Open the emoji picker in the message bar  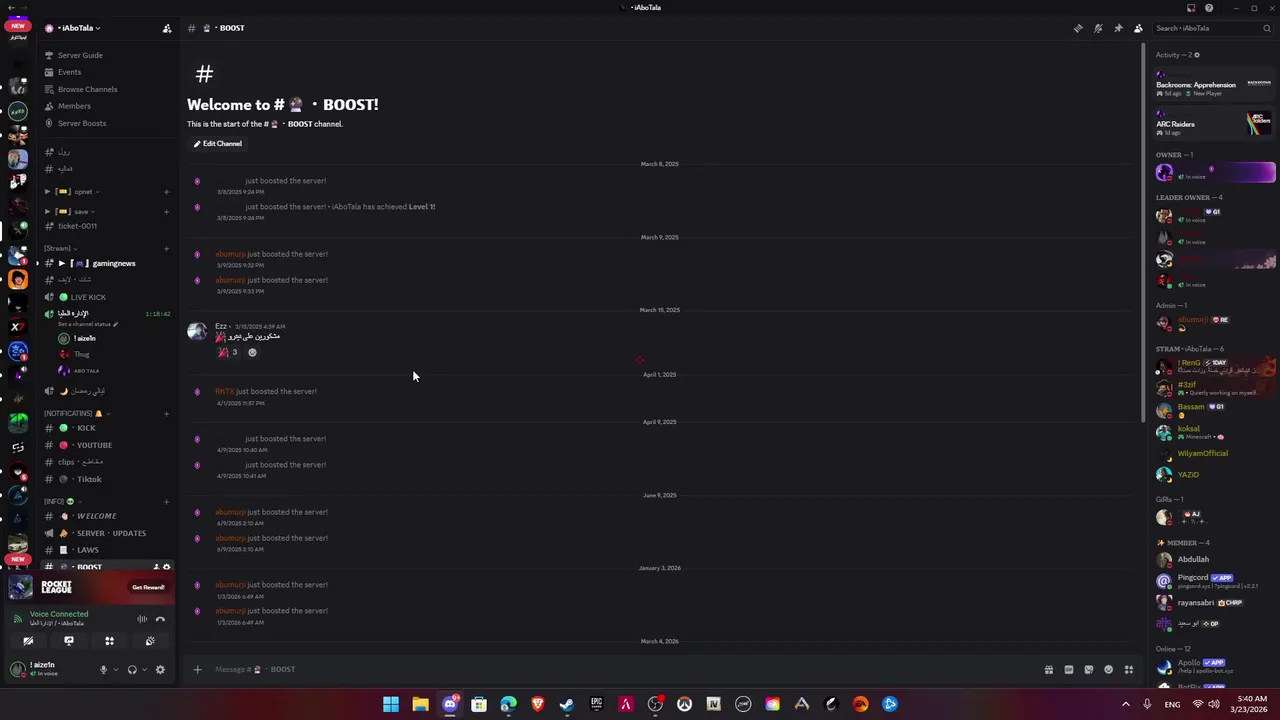coord(1108,670)
